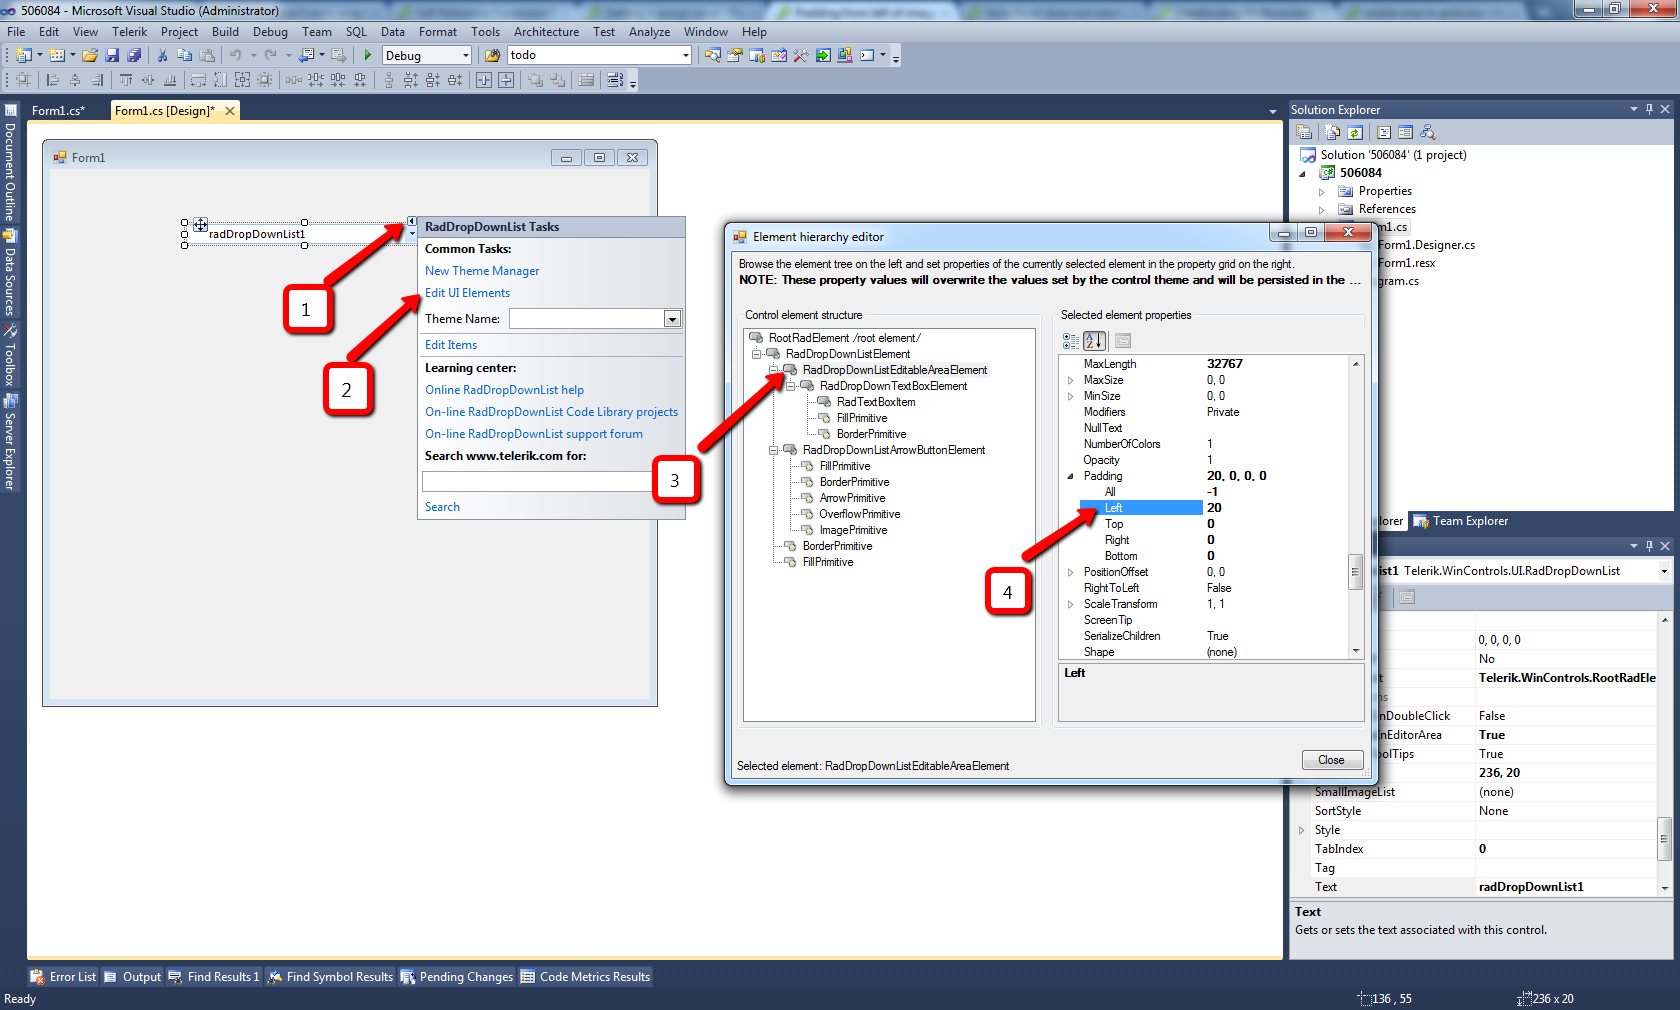Click the Save All toolbar icon
The image size is (1680, 1010).
[134, 55]
